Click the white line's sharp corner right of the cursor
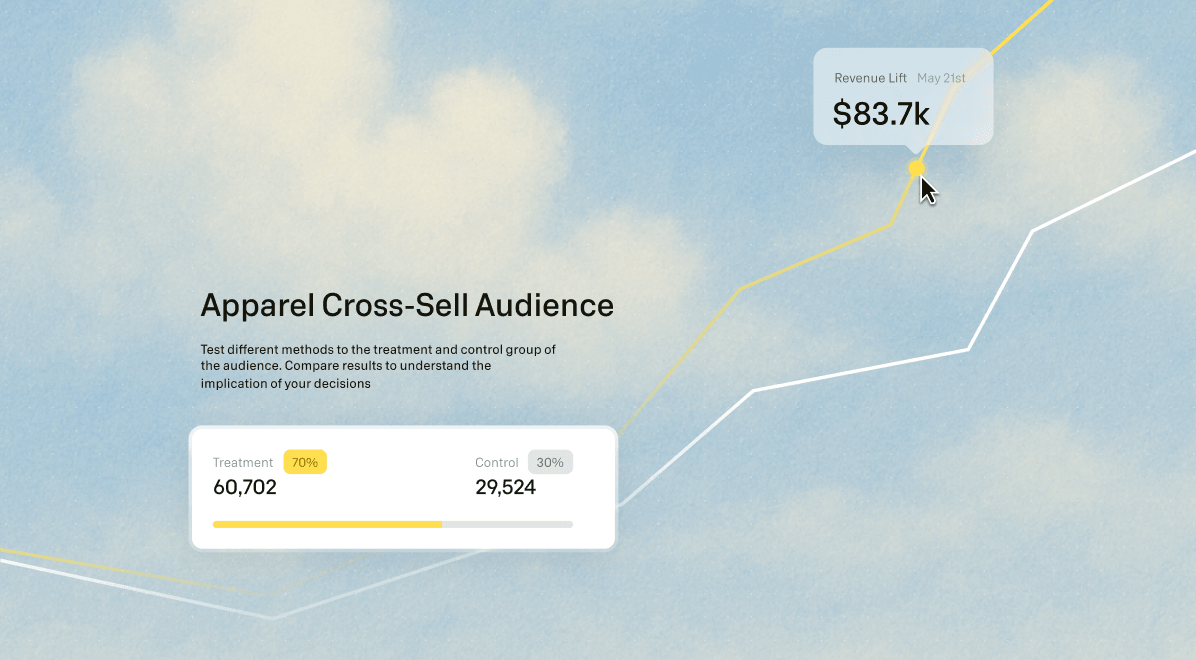Image resolution: width=1196 pixels, height=660 pixels. [x=1032, y=231]
